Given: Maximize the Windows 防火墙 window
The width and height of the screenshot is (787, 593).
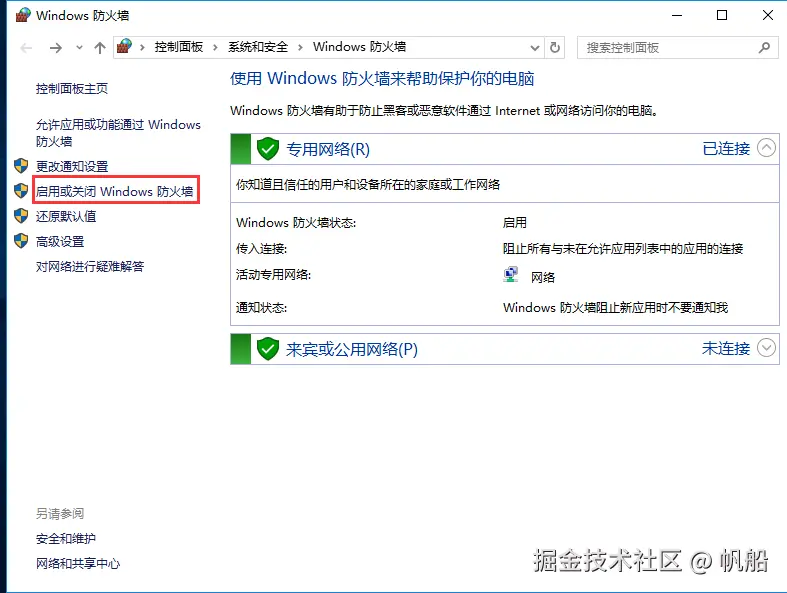Looking at the screenshot, I should pos(722,16).
